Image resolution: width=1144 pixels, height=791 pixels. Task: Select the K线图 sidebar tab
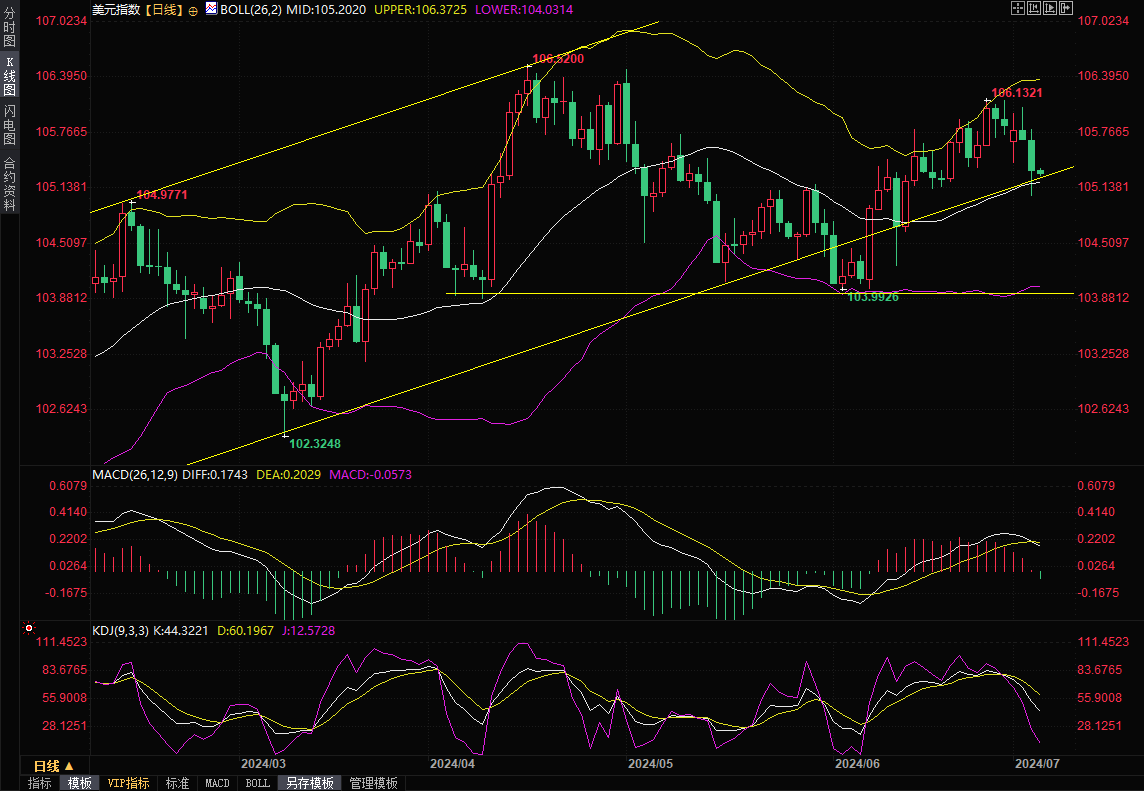[10, 76]
